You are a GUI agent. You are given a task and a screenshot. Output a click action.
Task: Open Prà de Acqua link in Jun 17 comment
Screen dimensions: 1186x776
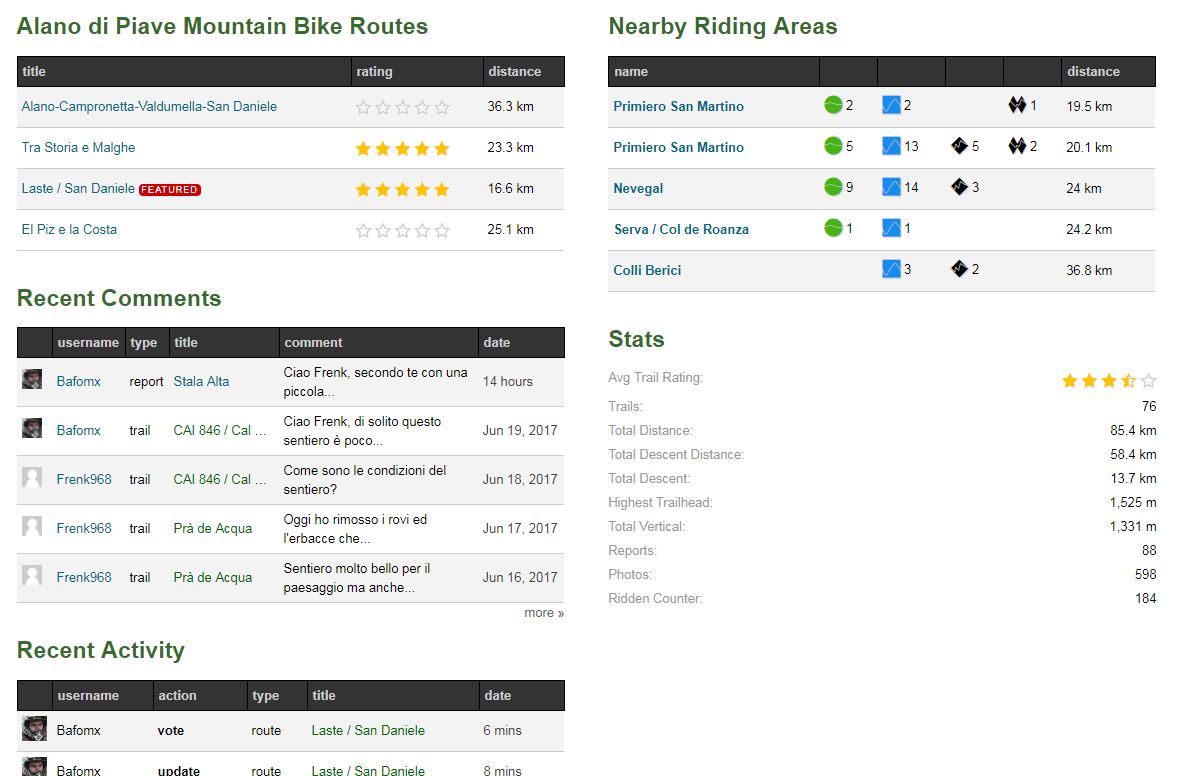click(213, 529)
